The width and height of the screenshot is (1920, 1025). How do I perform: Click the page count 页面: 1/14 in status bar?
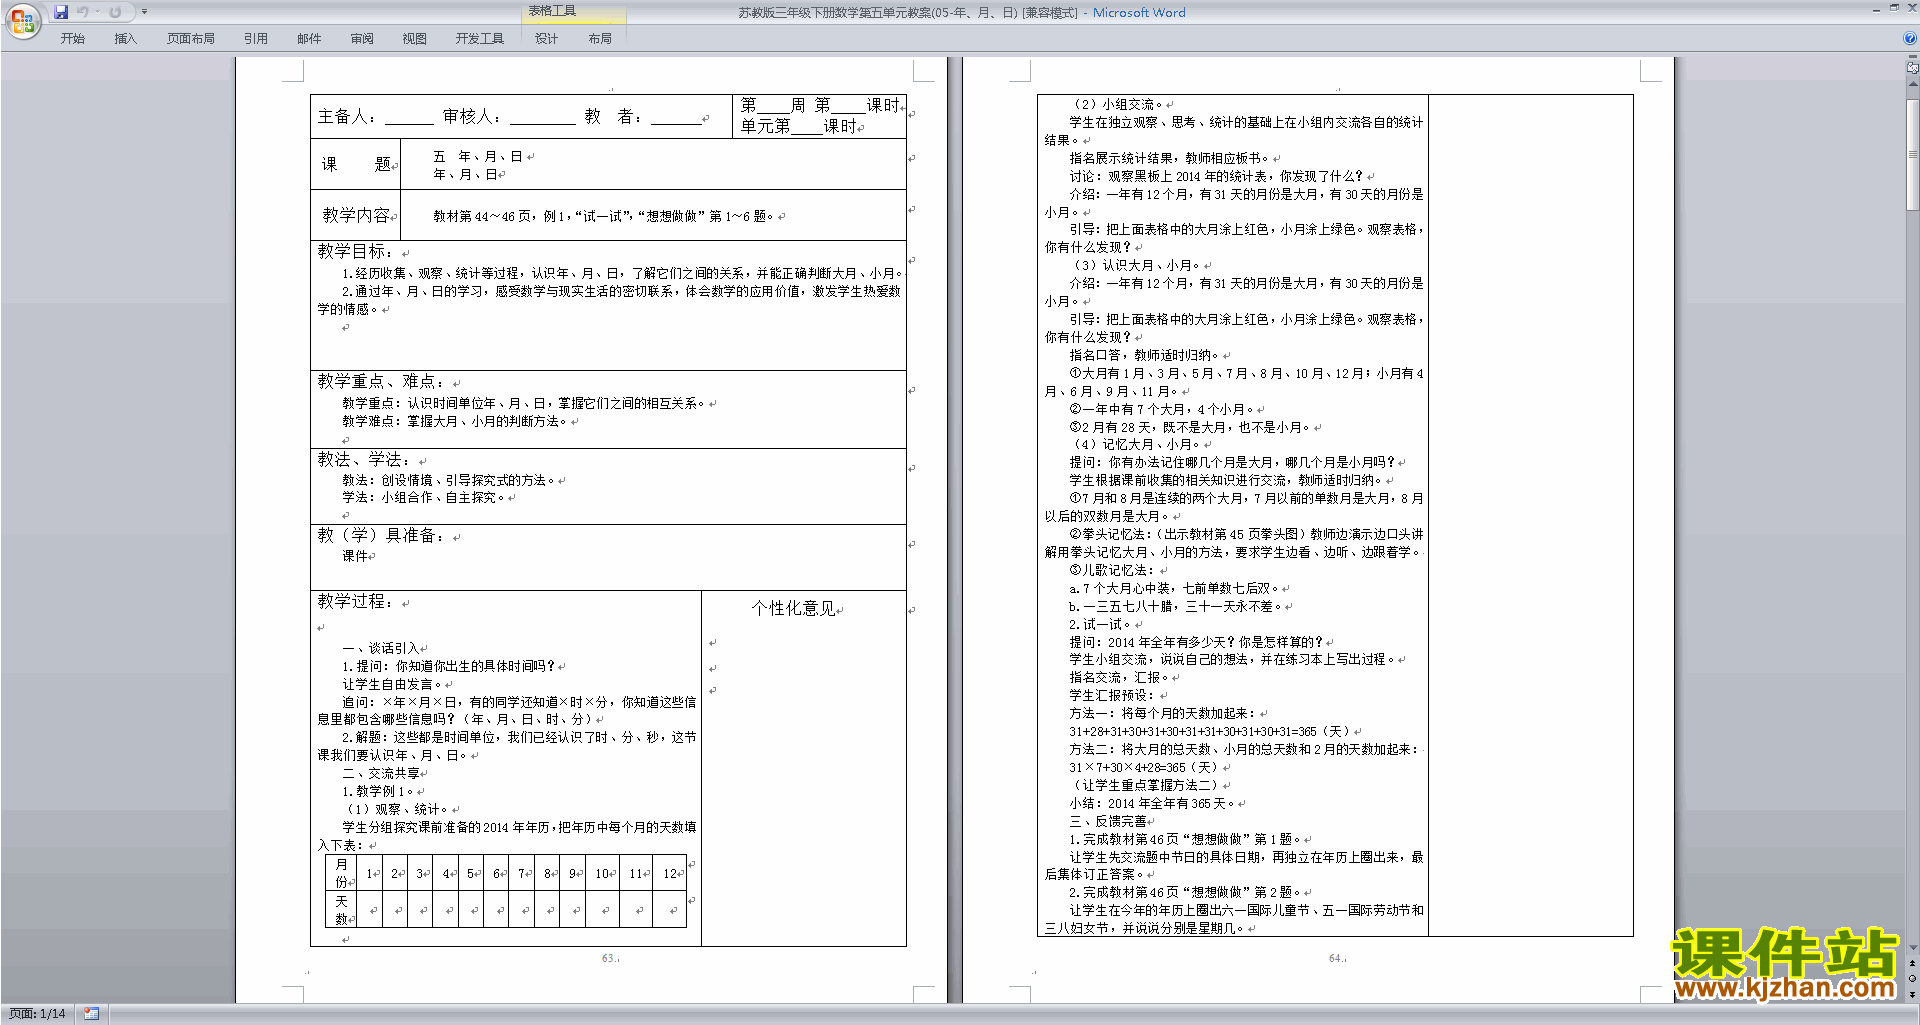click(x=37, y=1014)
